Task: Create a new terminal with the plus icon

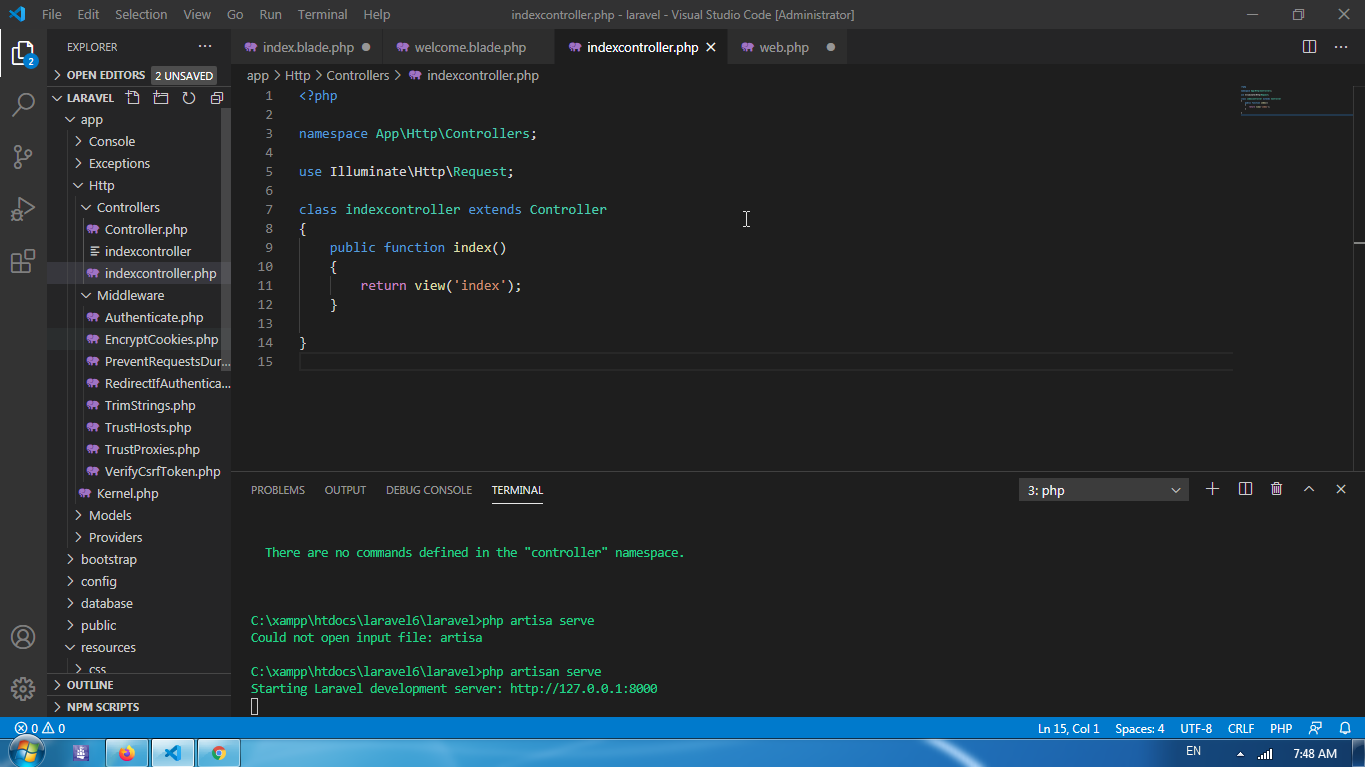Action: click(x=1213, y=489)
